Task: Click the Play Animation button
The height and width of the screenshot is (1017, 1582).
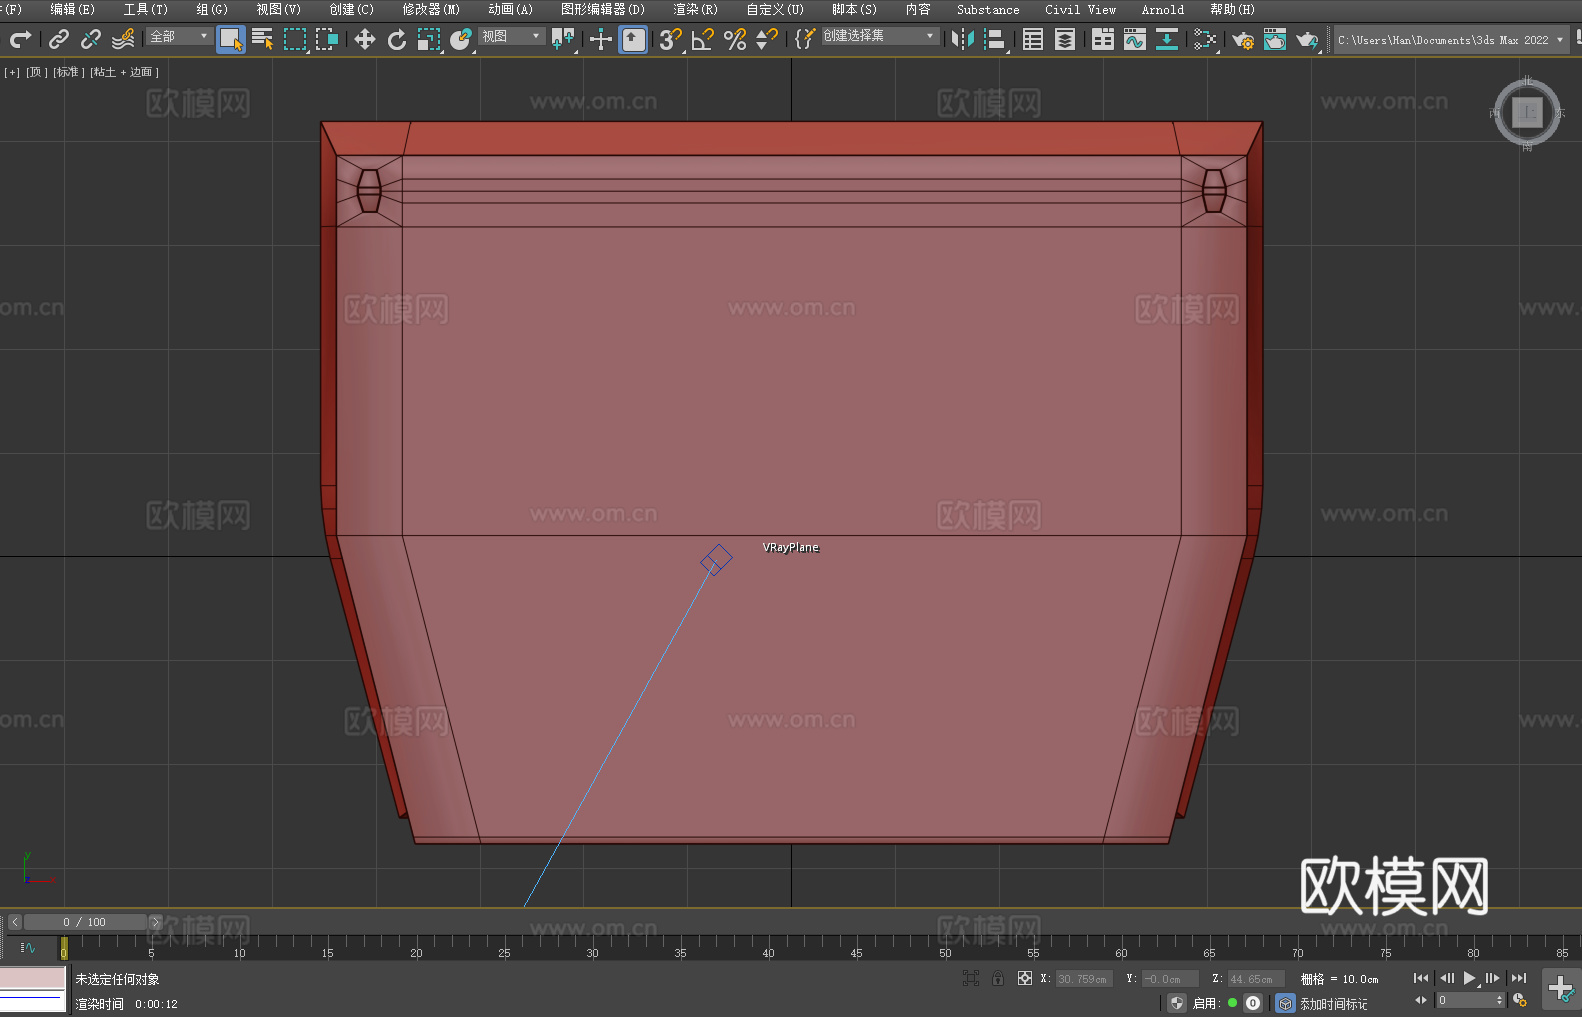Action: 1470,978
